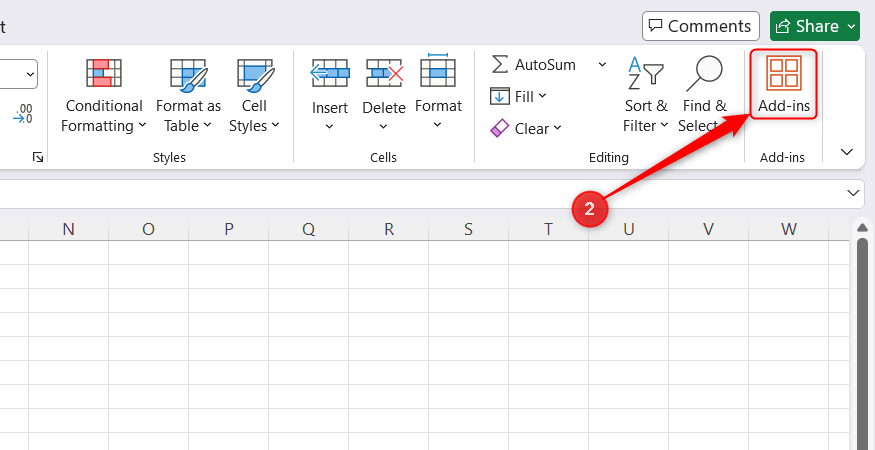This screenshot has width=875, height=450.
Task: Open the Comments pane
Action: (x=701, y=26)
